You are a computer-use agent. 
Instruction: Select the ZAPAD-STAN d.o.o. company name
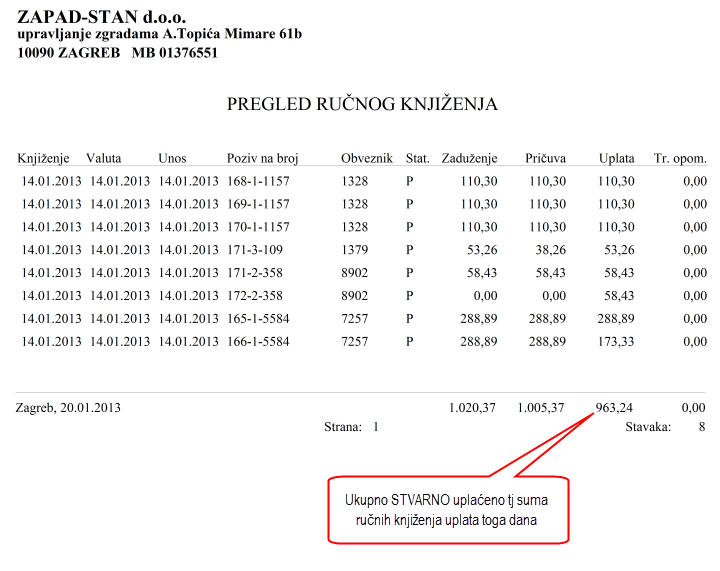tap(101, 17)
